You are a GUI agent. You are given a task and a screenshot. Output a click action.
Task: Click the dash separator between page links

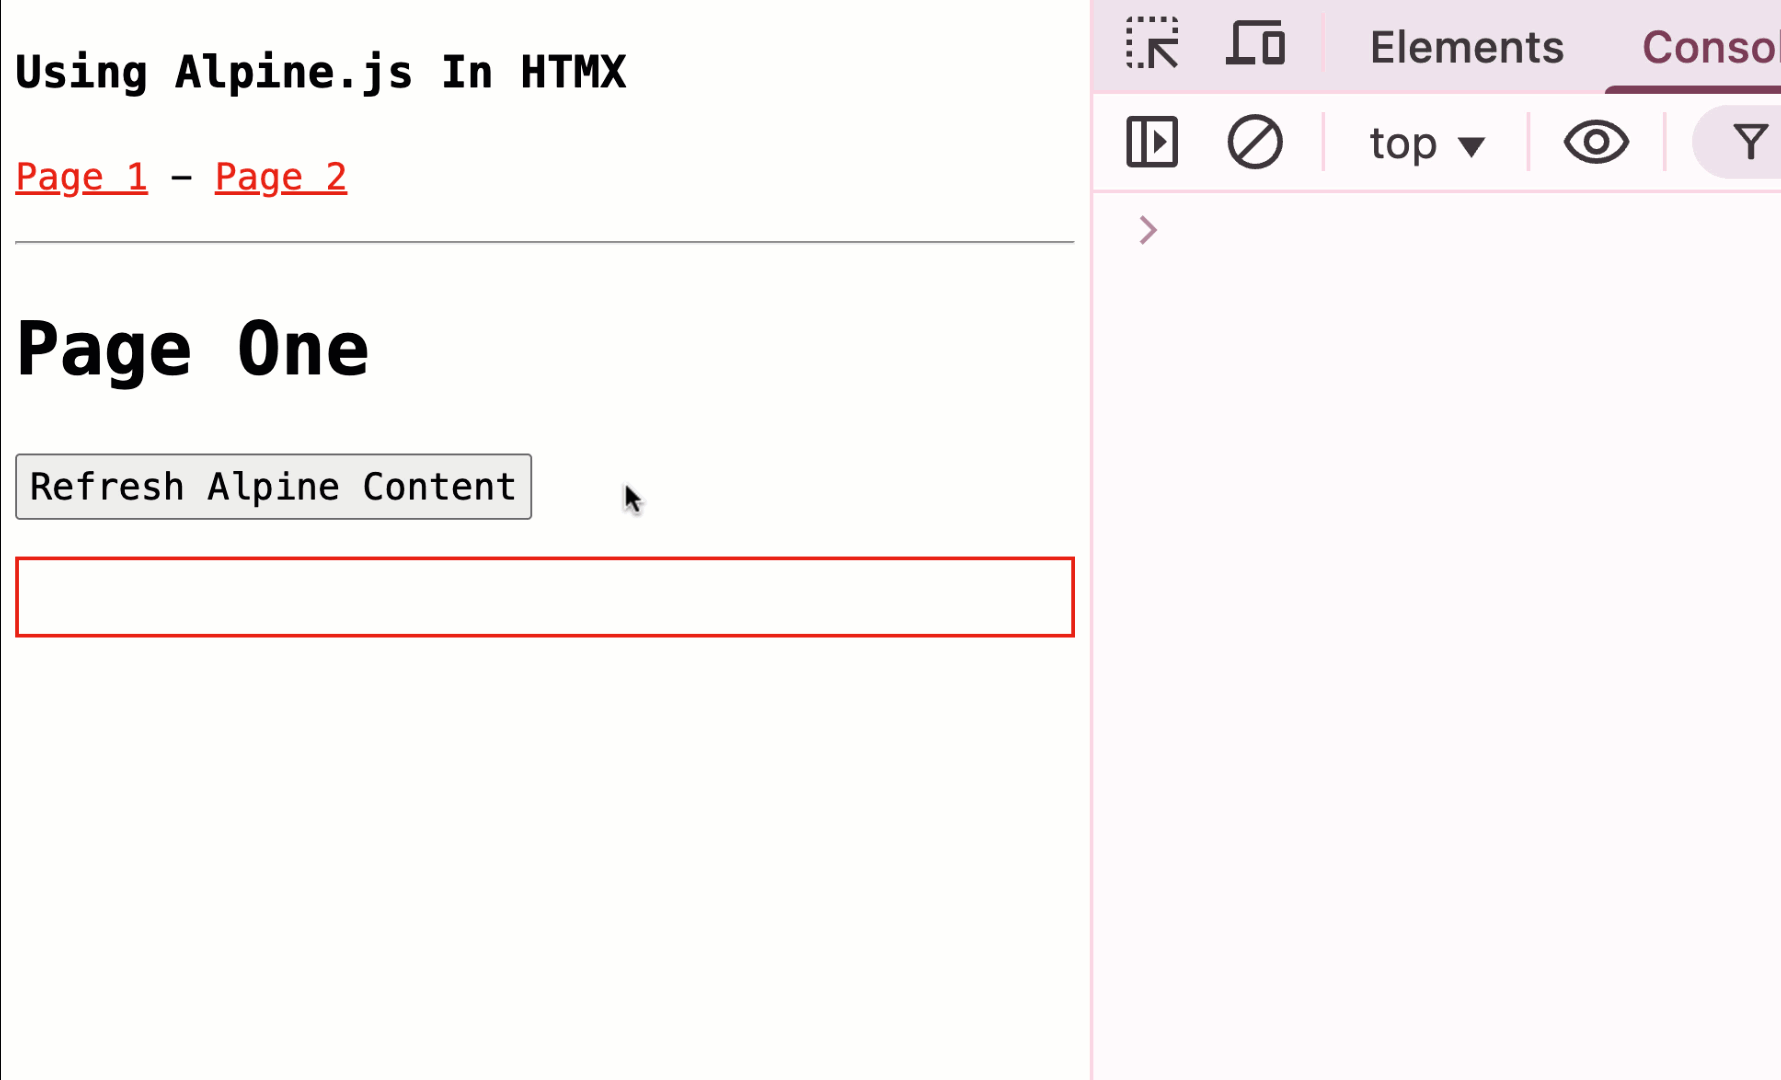tap(181, 178)
